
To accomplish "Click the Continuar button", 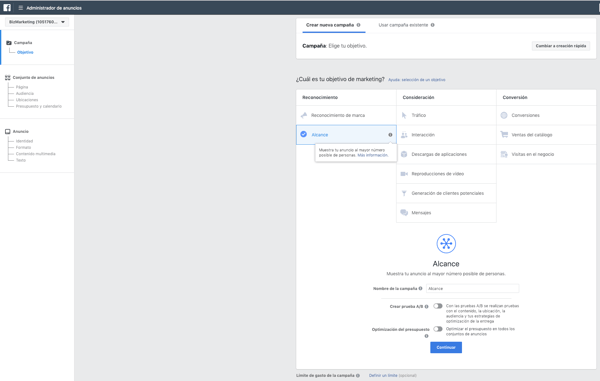I will tap(446, 347).
